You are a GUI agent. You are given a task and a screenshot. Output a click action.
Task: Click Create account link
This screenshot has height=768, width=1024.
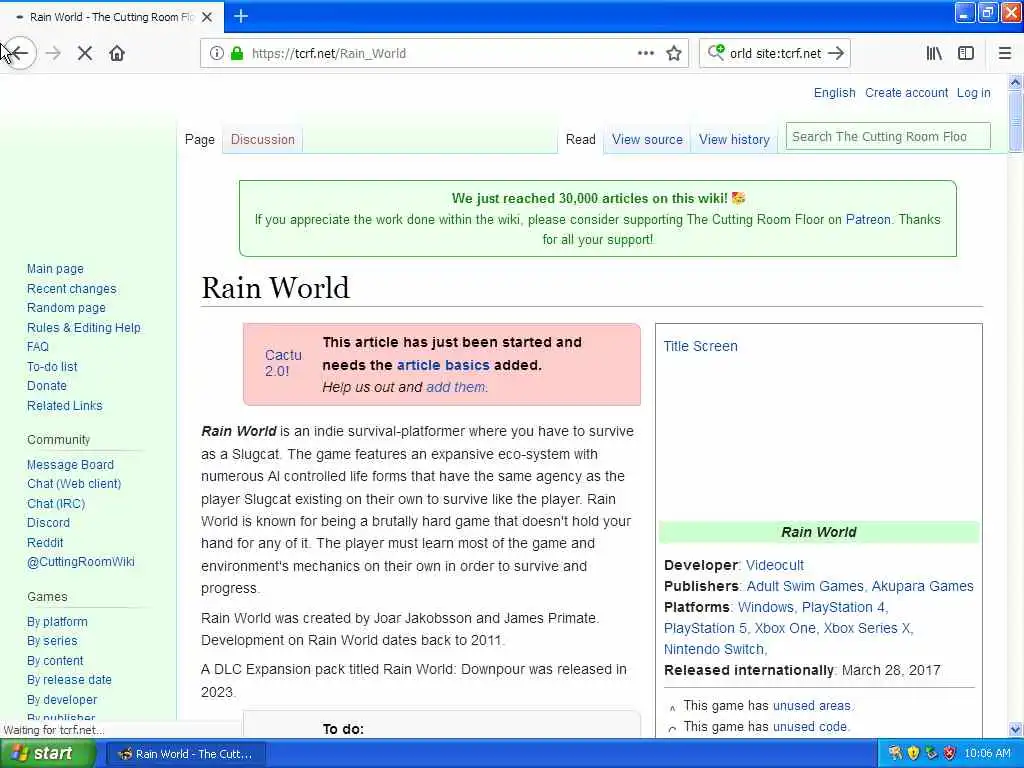(906, 93)
